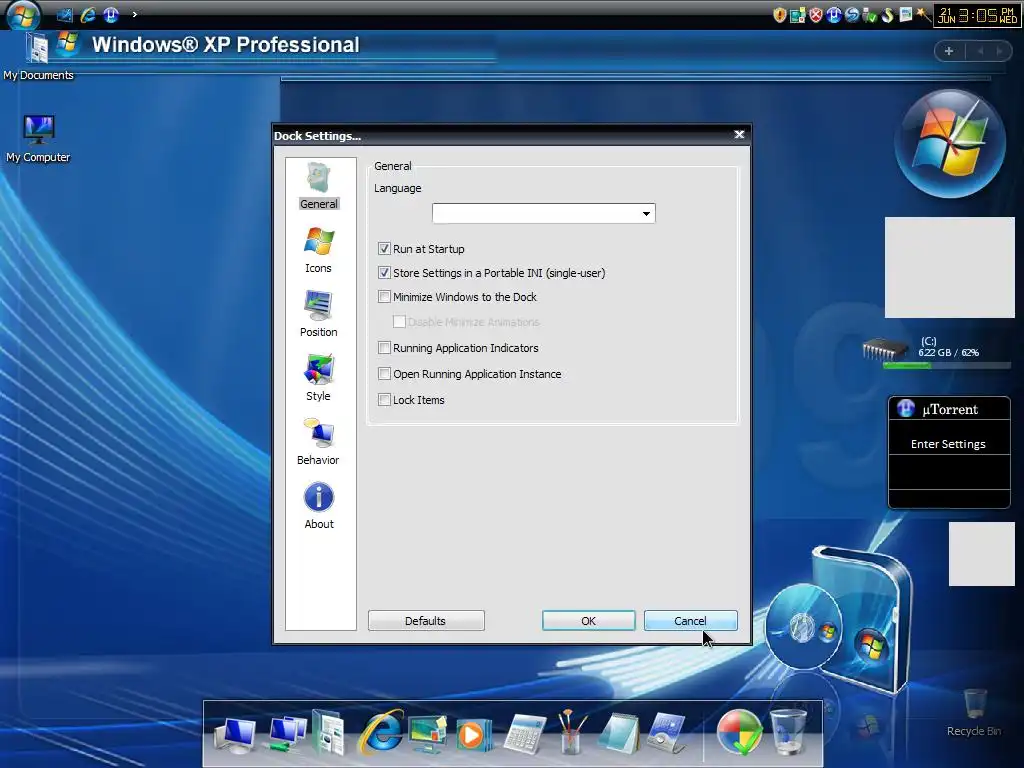The image size is (1024, 768).
Task: Select the Recycle Bin desktop icon
Action: click(x=974, y=713)
